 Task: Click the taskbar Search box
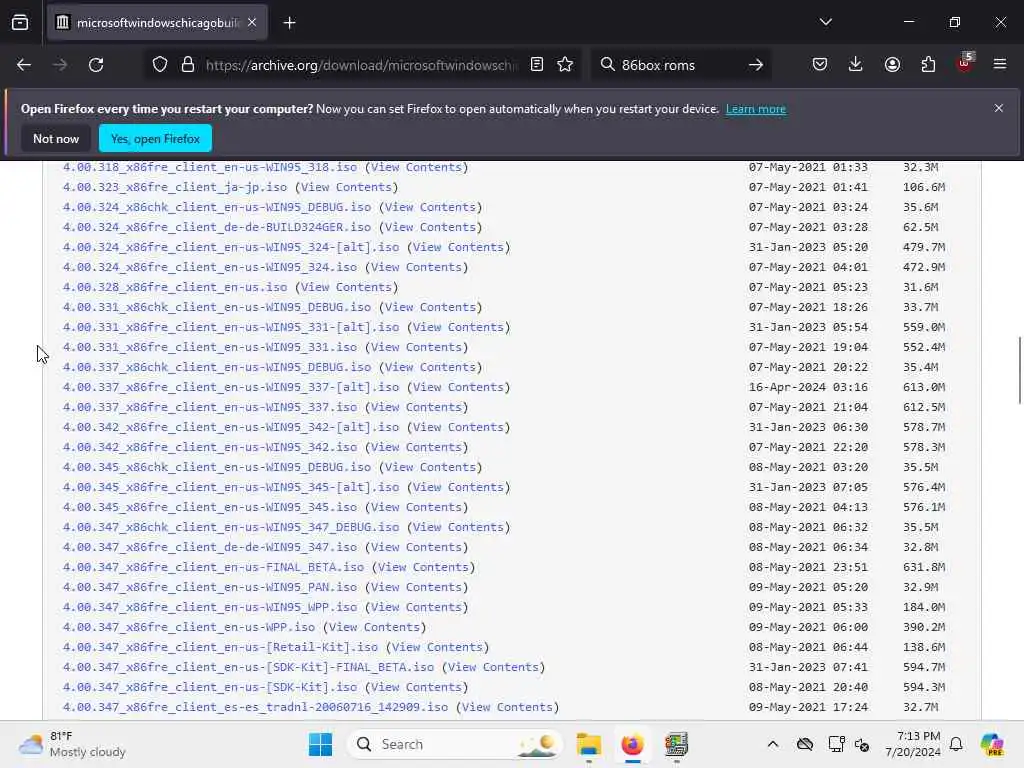(455, 744)
